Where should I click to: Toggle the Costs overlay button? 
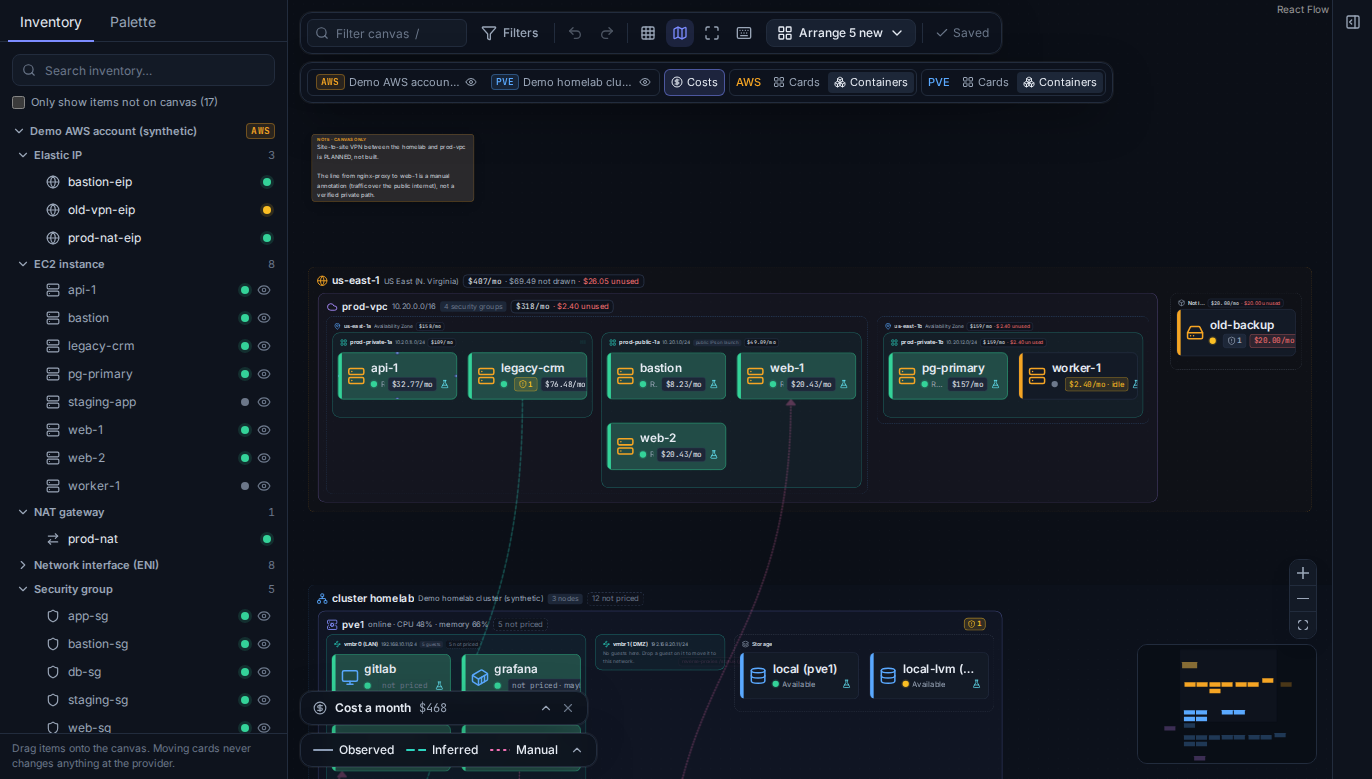click(x=694, y=82)
